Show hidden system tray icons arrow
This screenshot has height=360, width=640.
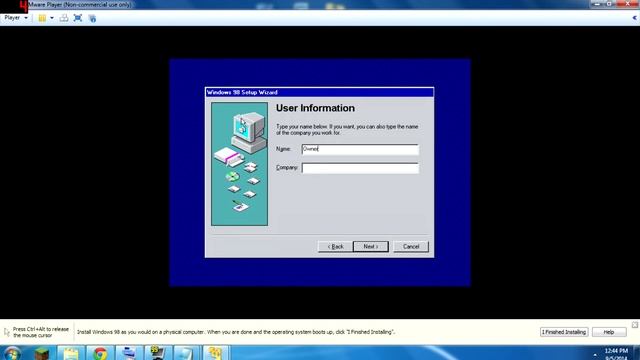[x=595, y=354]
